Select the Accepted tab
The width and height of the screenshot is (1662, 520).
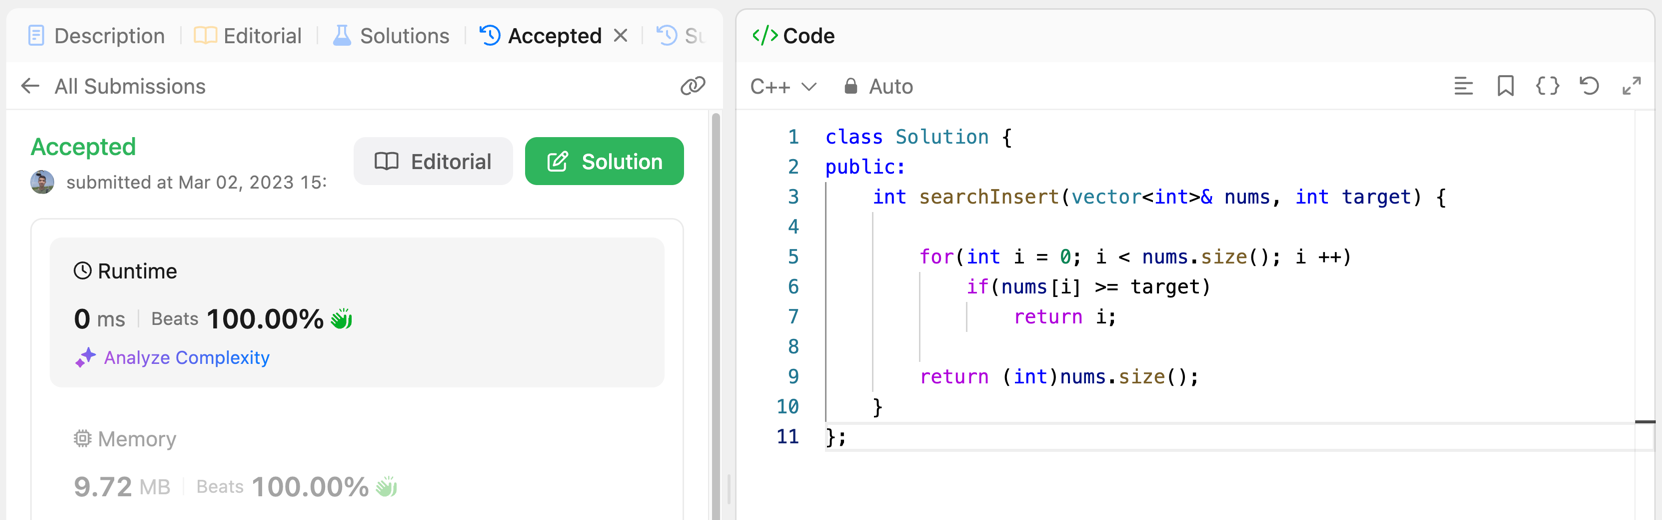point(541,36)
